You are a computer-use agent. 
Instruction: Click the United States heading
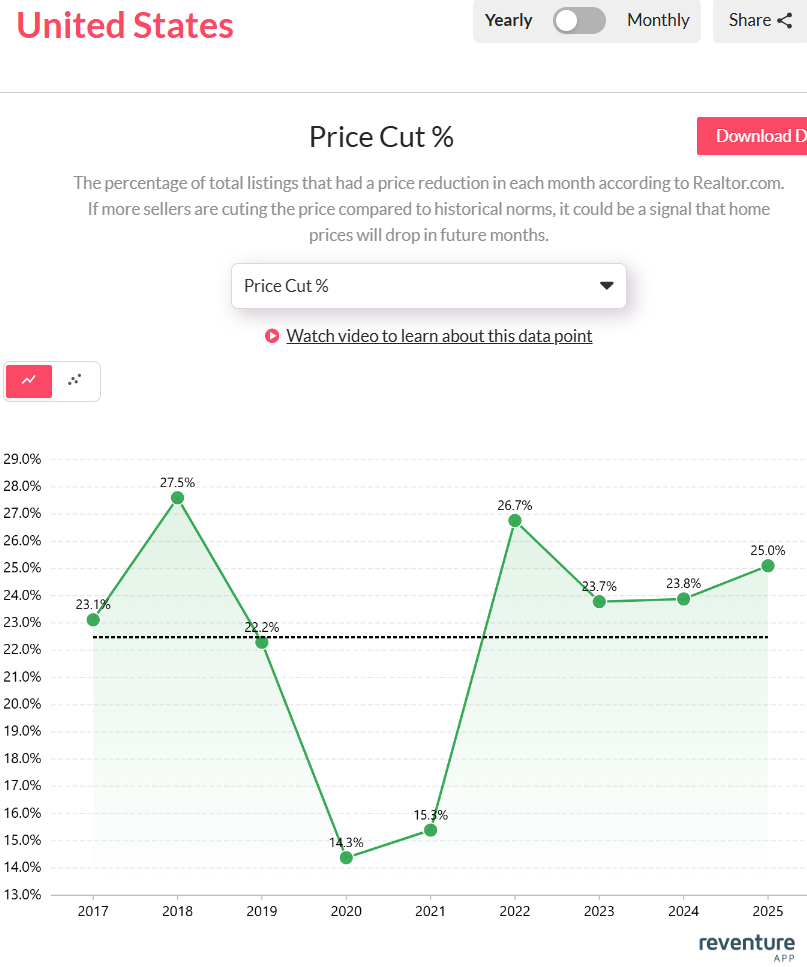click(124, 25)
